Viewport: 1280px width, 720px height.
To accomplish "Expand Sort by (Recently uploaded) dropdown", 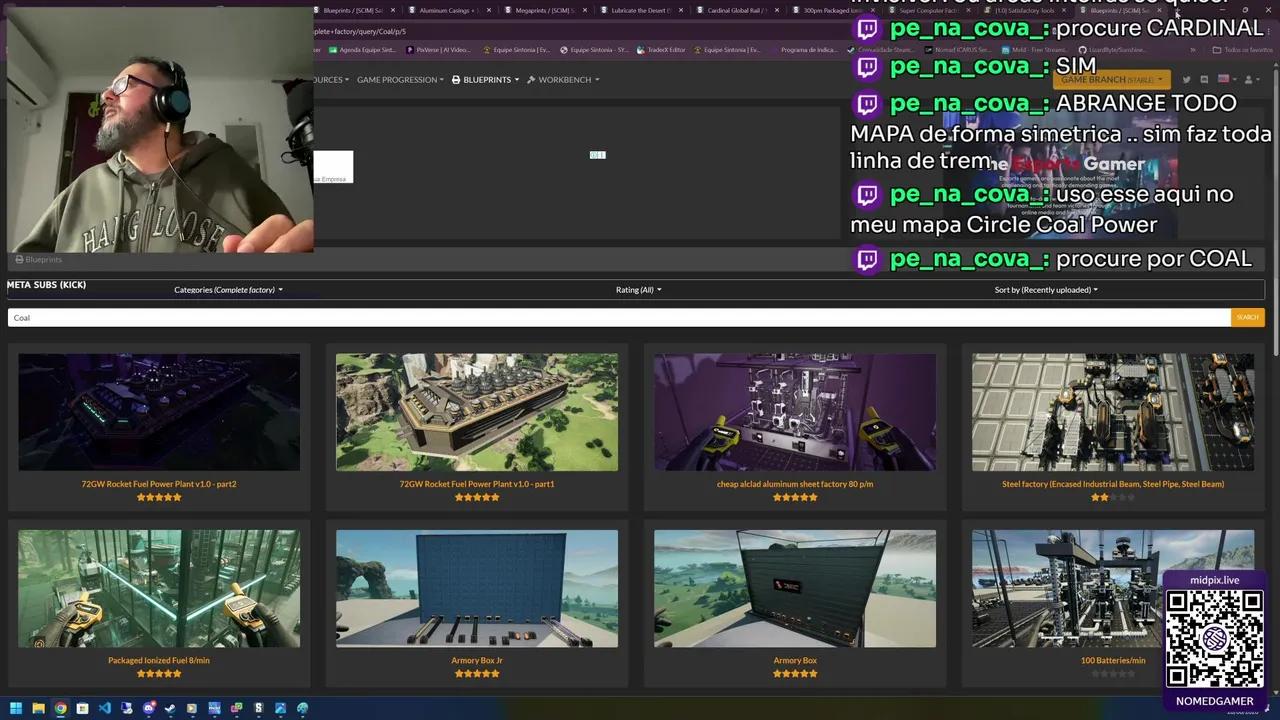I will (1046, 290).
